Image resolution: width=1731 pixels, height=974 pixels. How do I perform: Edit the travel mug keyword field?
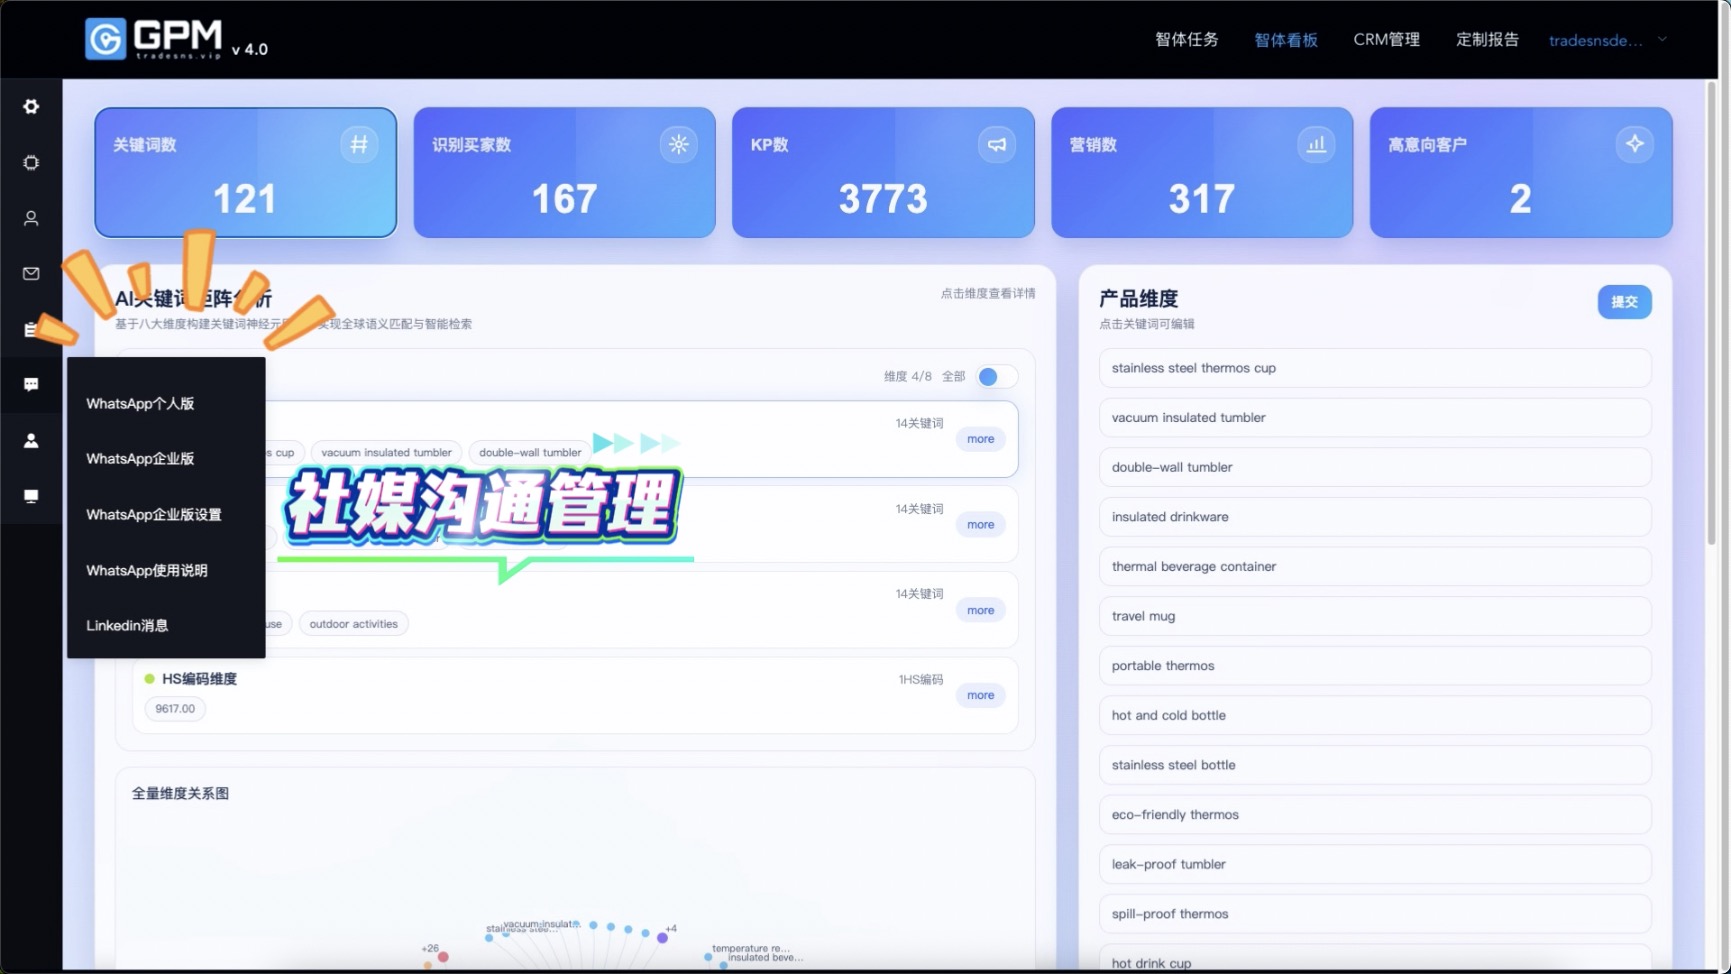pos(1374,616)
